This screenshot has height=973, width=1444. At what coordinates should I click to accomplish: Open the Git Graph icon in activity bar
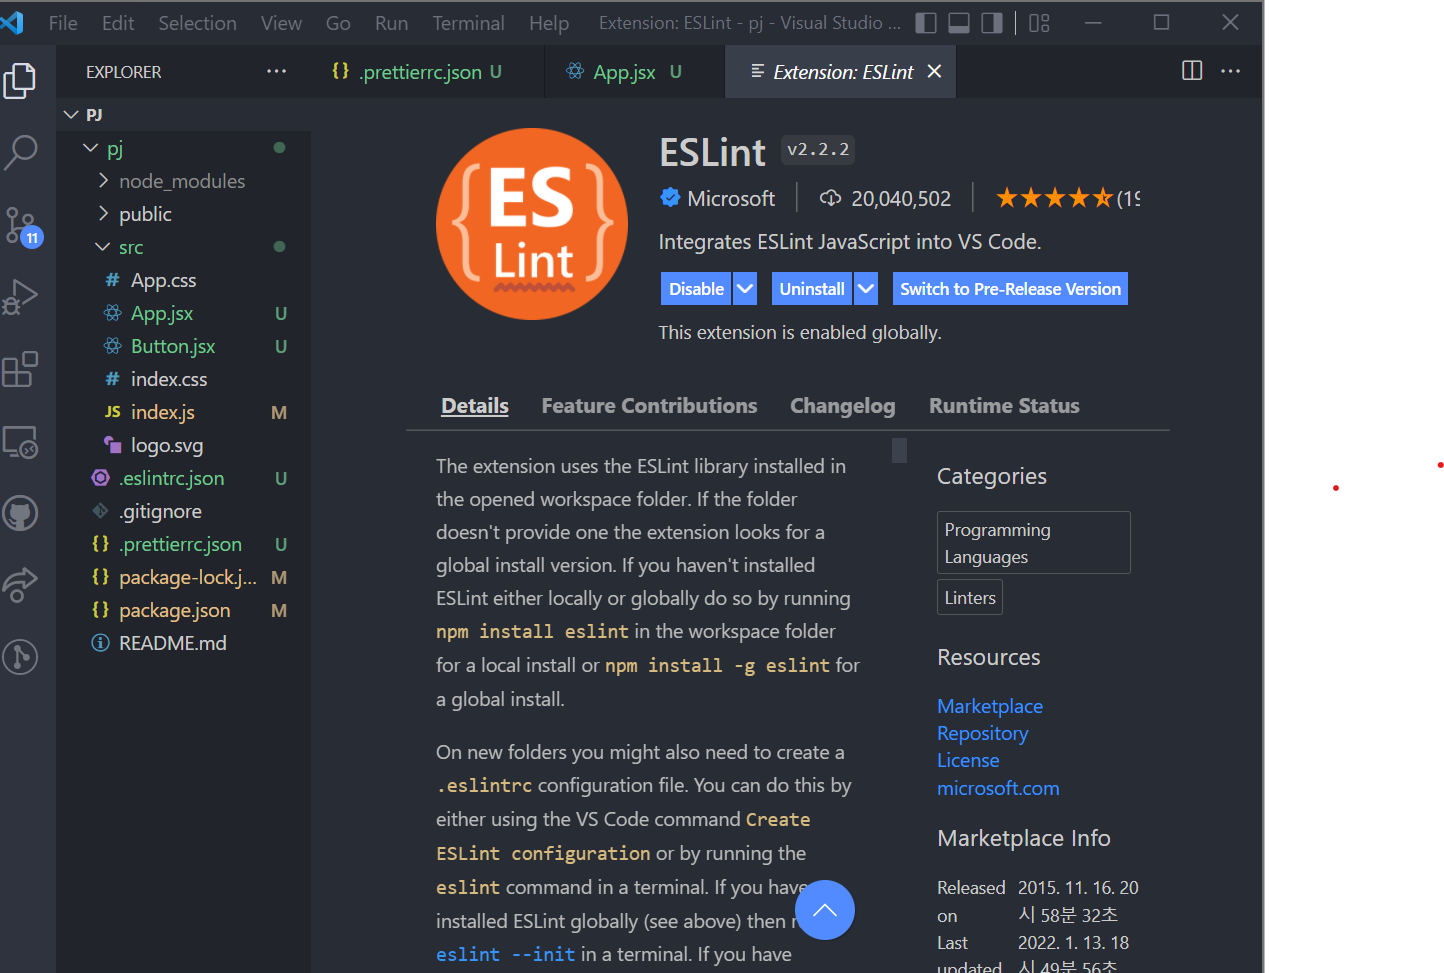click(20, 657)
